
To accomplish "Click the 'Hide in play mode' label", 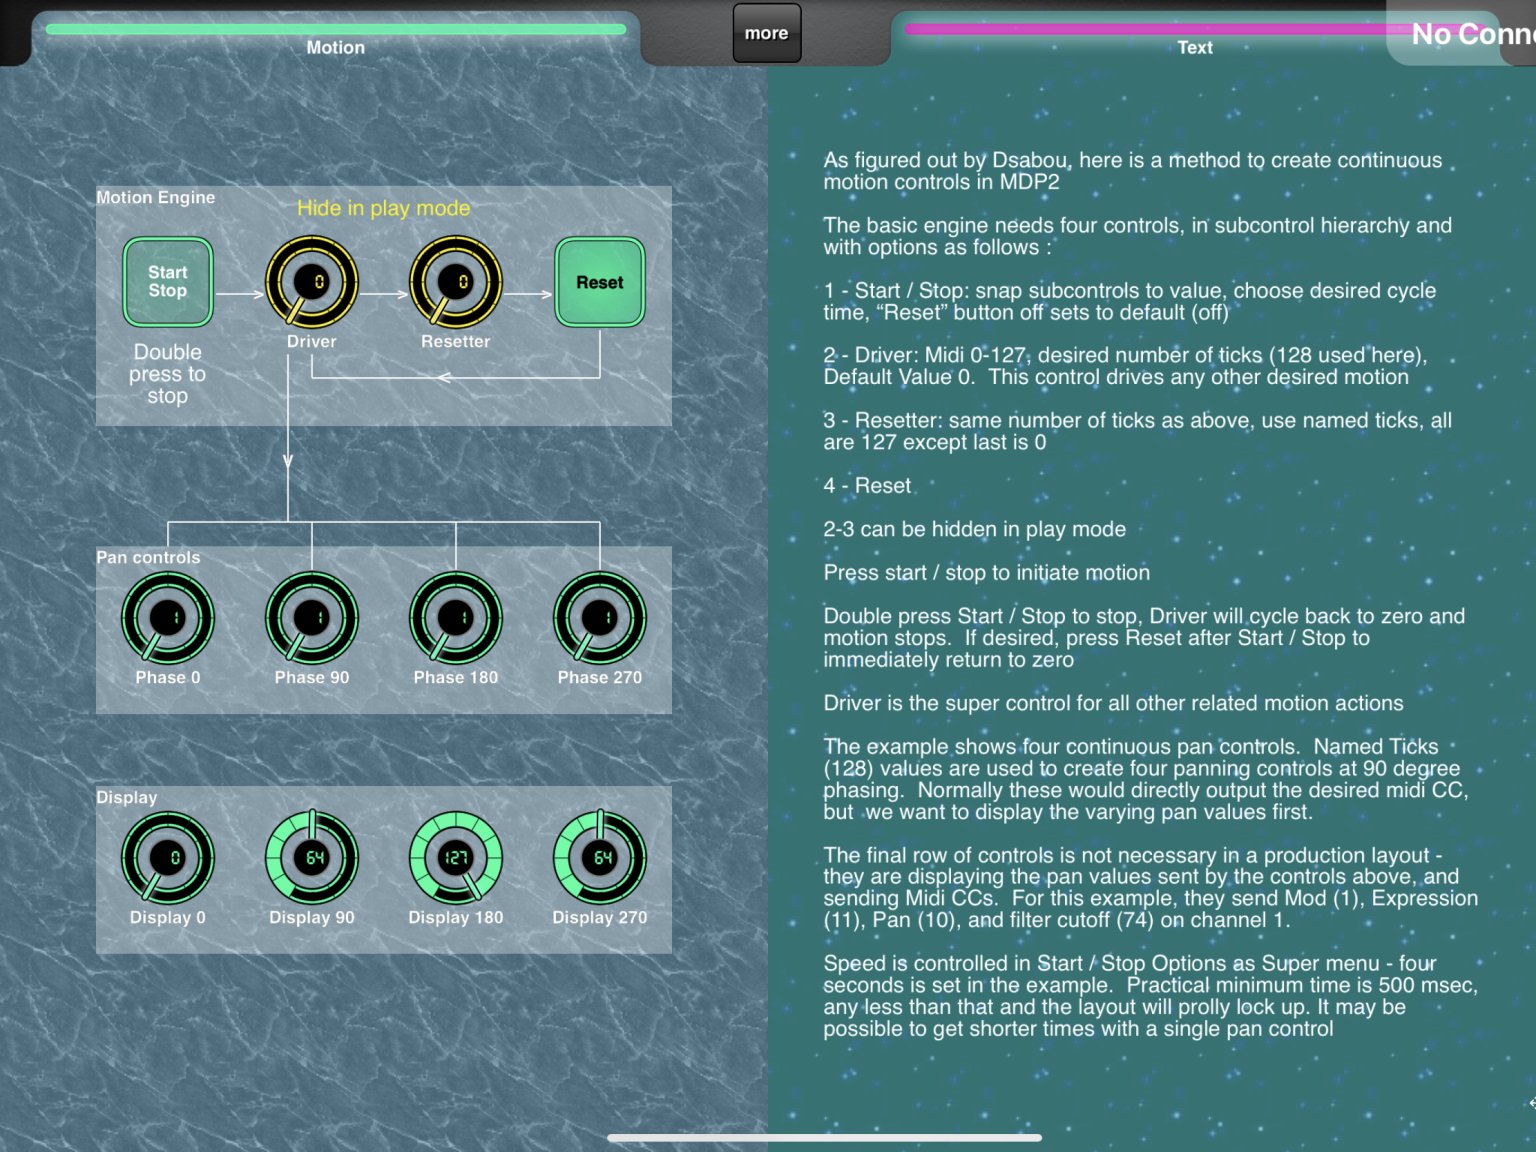I will pyautogui.click(x=384, y=208).
